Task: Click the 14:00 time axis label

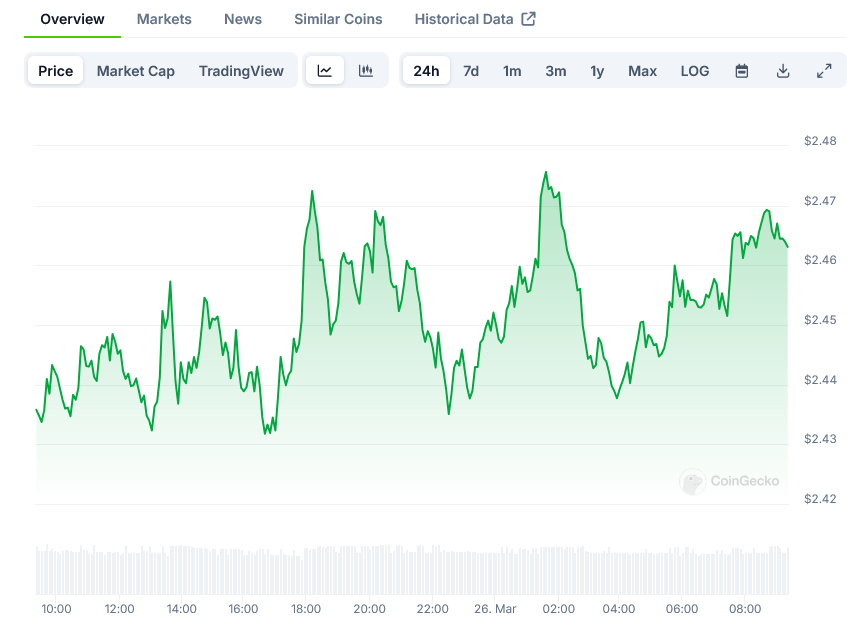Action: coord(182,609)
